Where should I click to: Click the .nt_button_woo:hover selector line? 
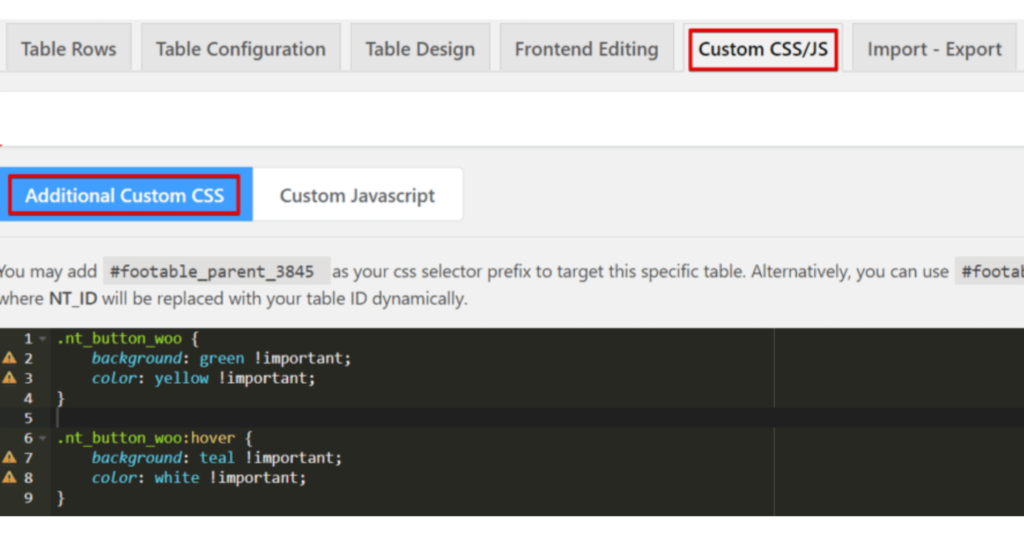pyautogui.click(x=154, y=437)
